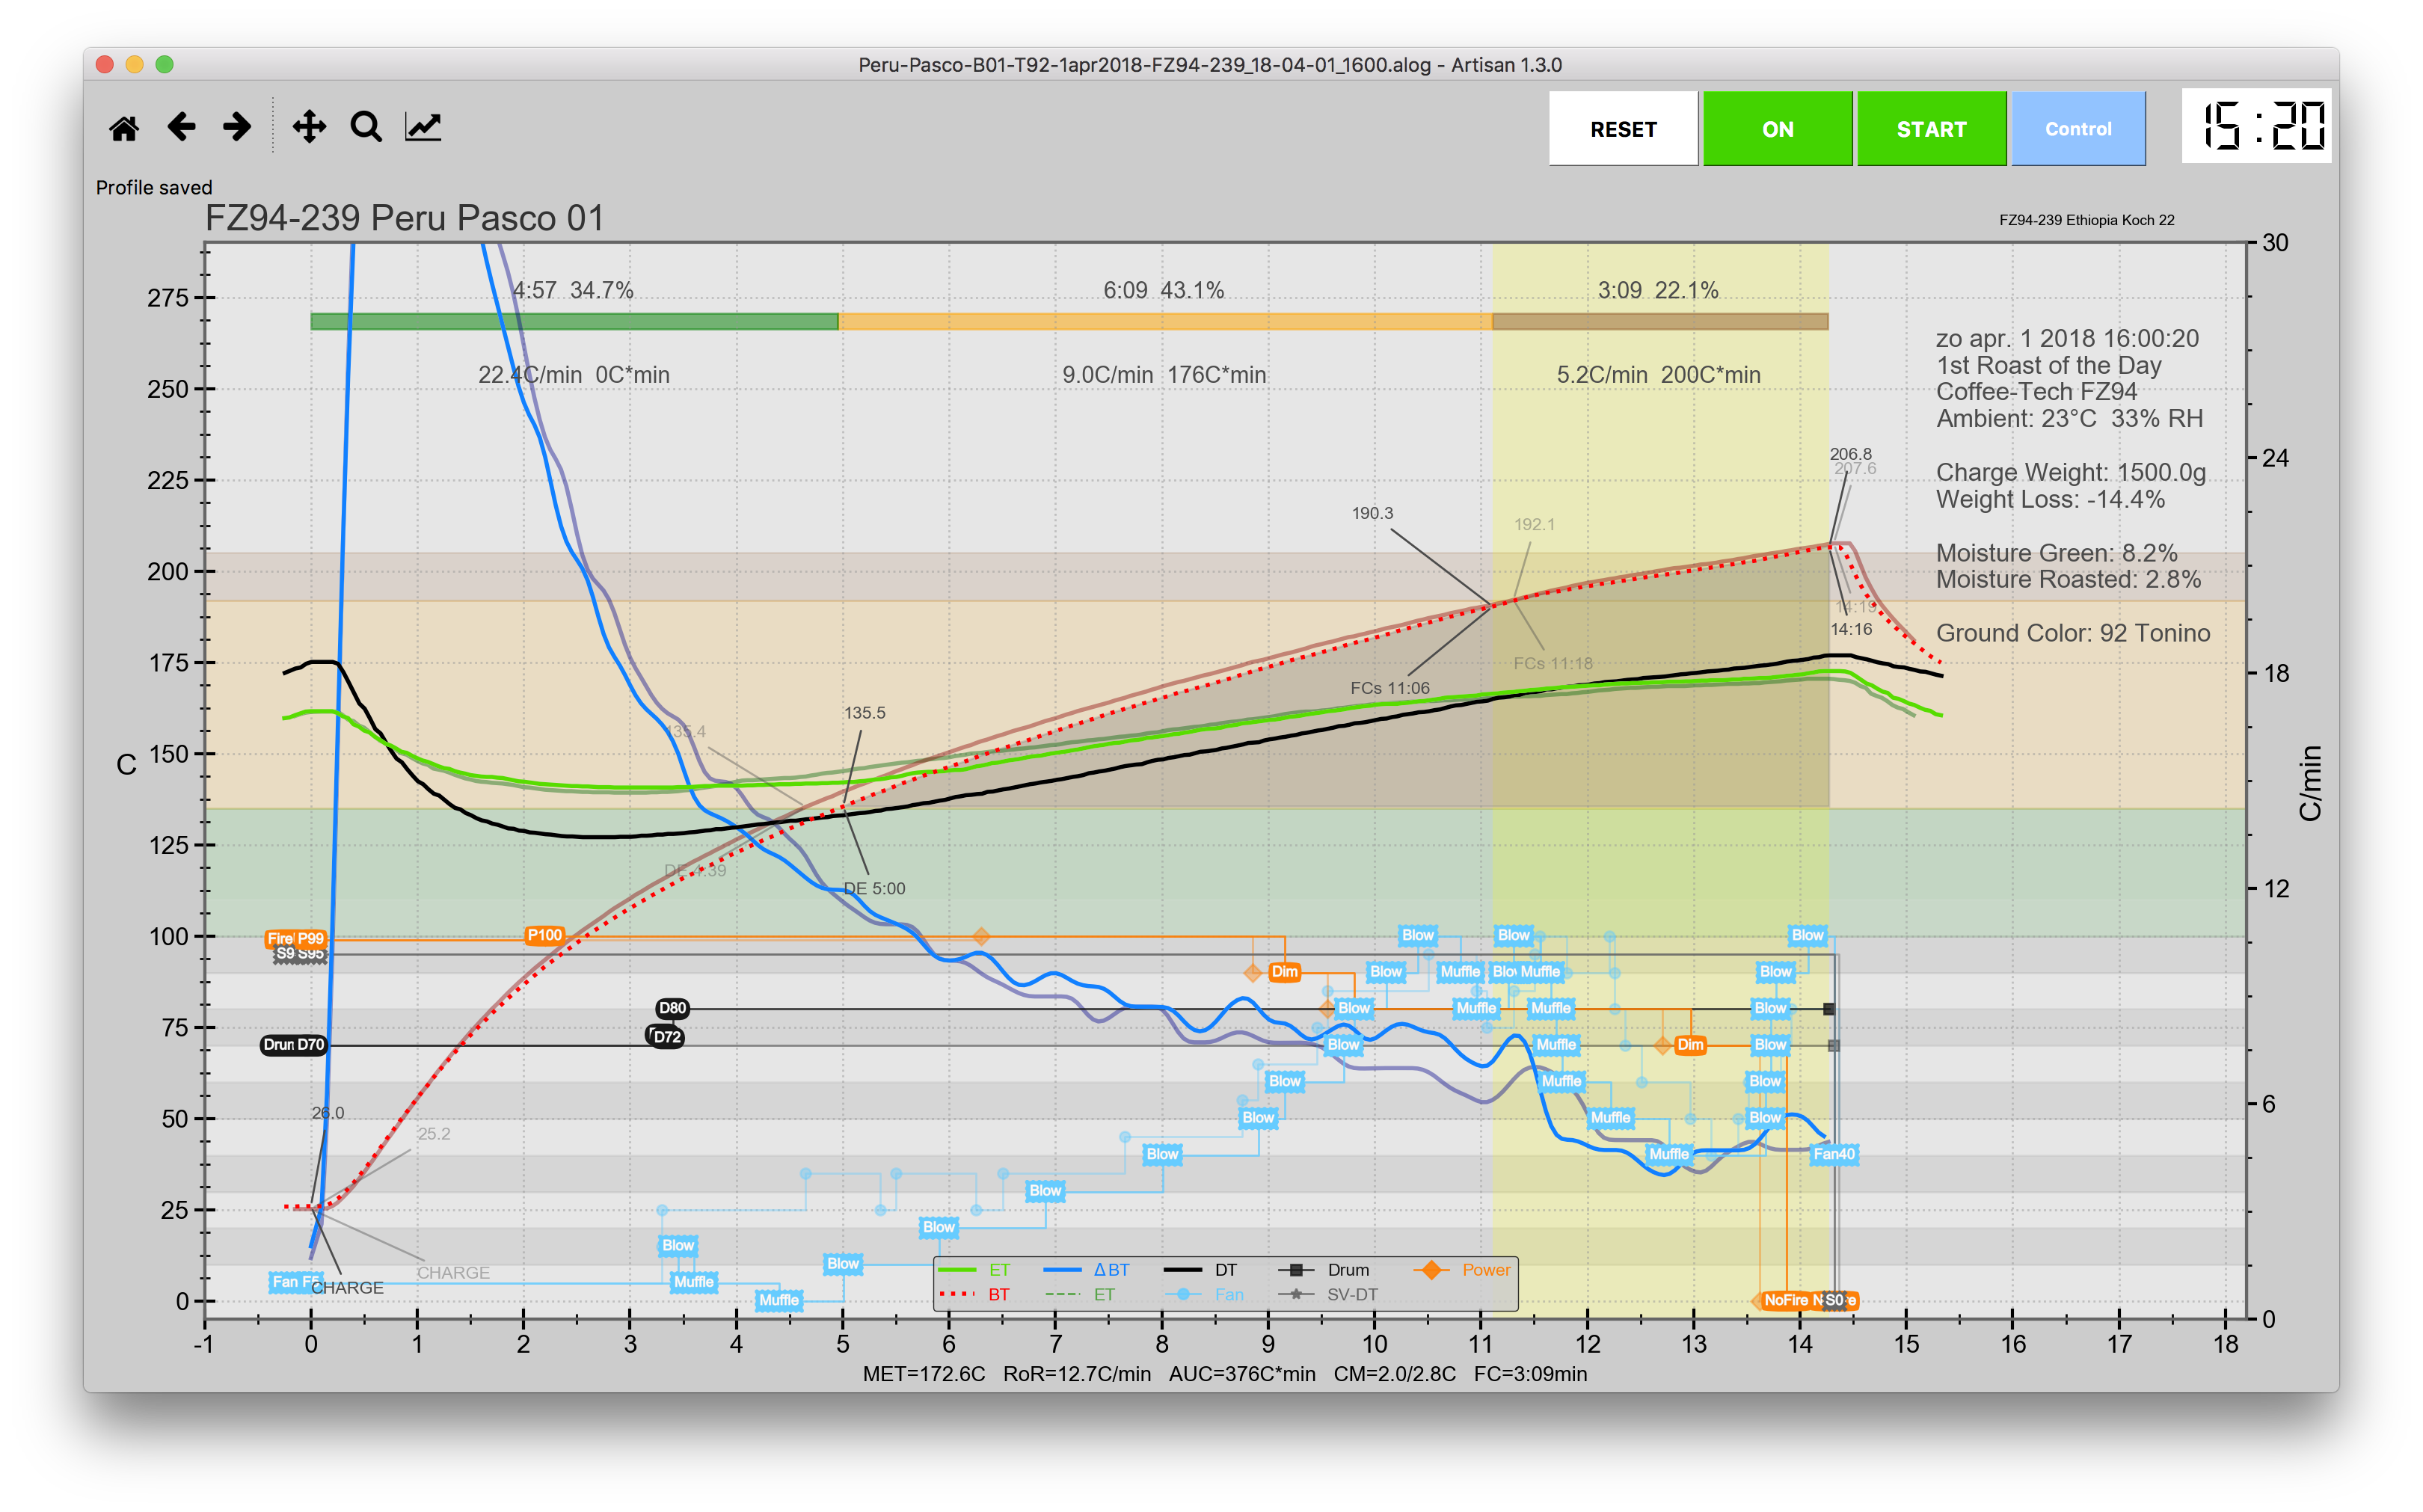This screenshot has width=2423, height=1512.
Task: Click the P100 power event label
Action: tap(544, 935)
